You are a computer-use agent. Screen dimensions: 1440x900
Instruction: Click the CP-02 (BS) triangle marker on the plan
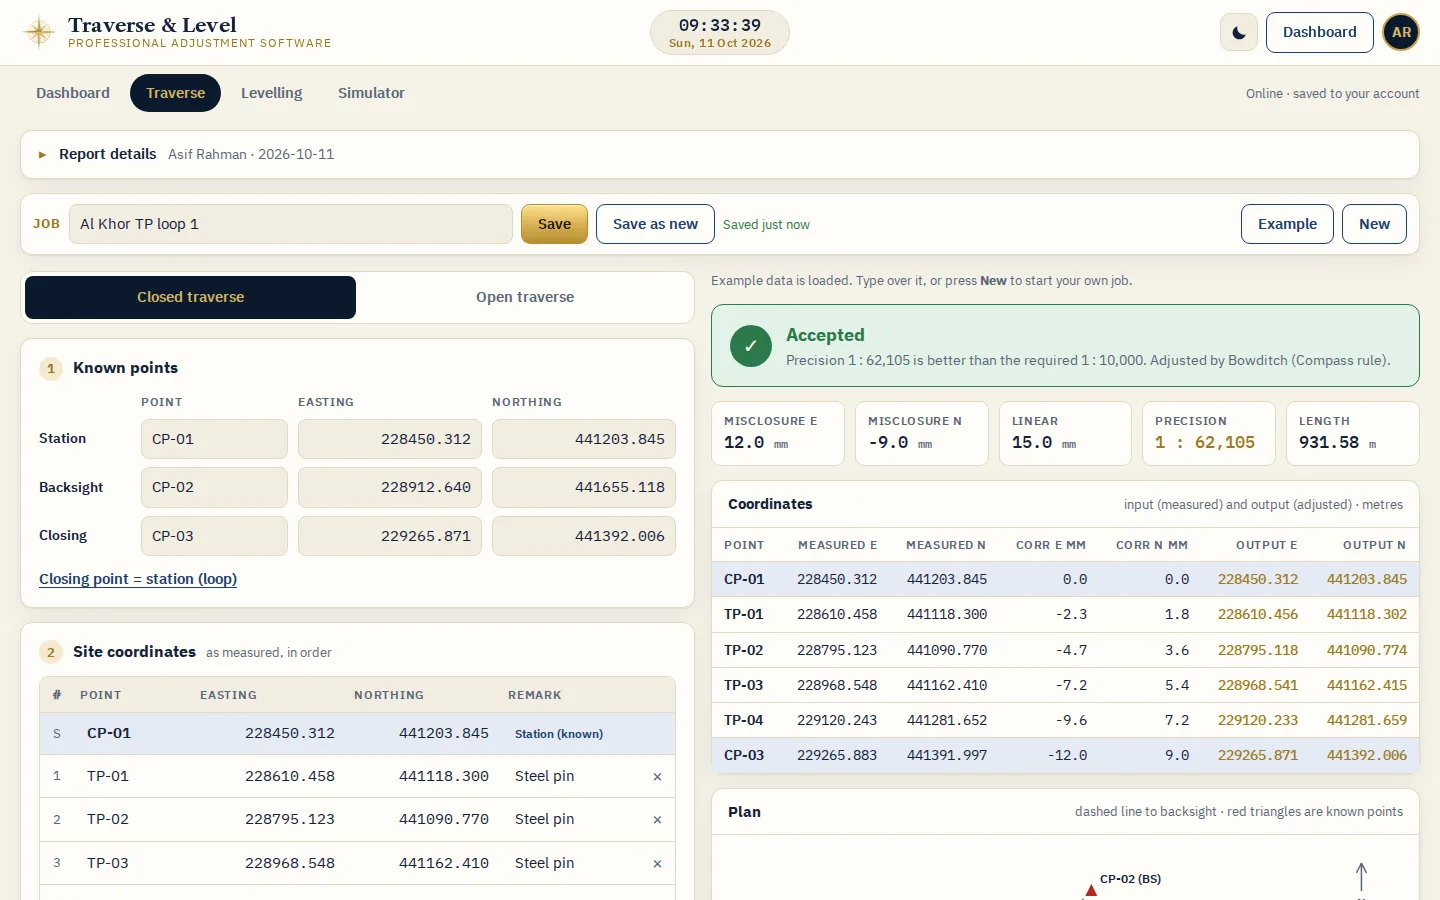pyautogui.click(x=1091, y=890)
